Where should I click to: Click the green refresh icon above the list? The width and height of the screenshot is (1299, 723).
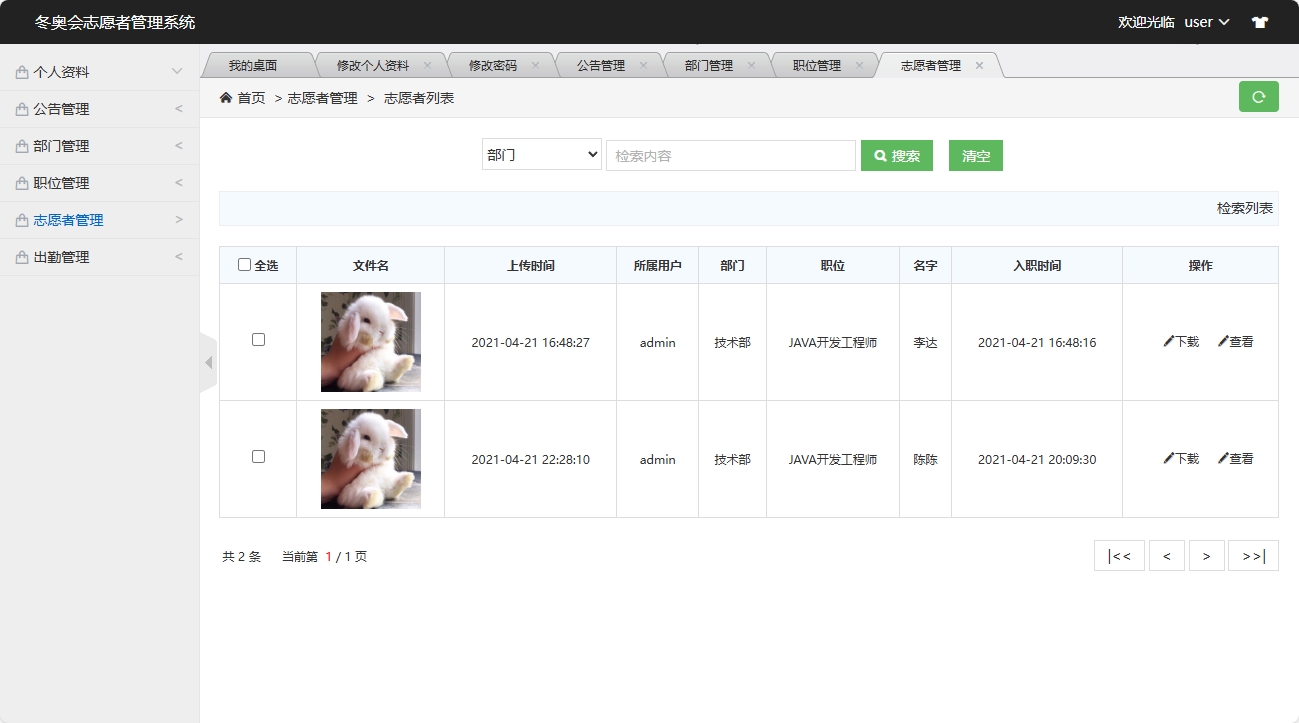(x=1258, y=98)
